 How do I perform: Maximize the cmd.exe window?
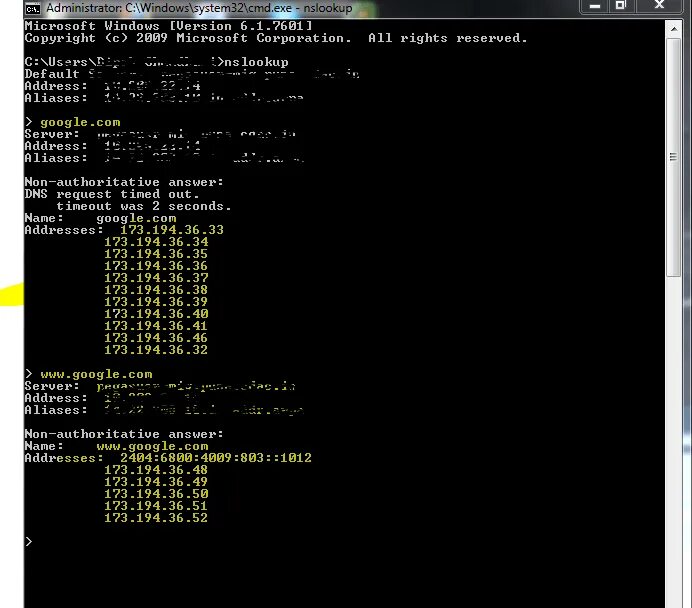(621, 6)
